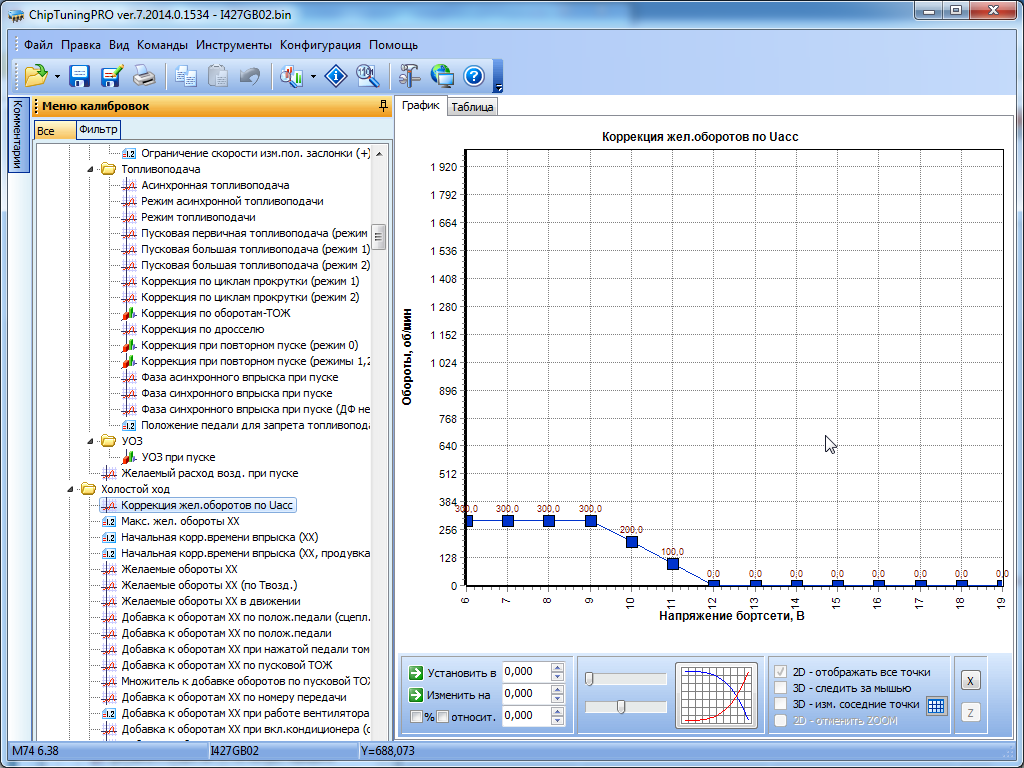Screen dimensions: 1024x768
Task: Open the hammer and wrench settings icon
Action: 410,76
